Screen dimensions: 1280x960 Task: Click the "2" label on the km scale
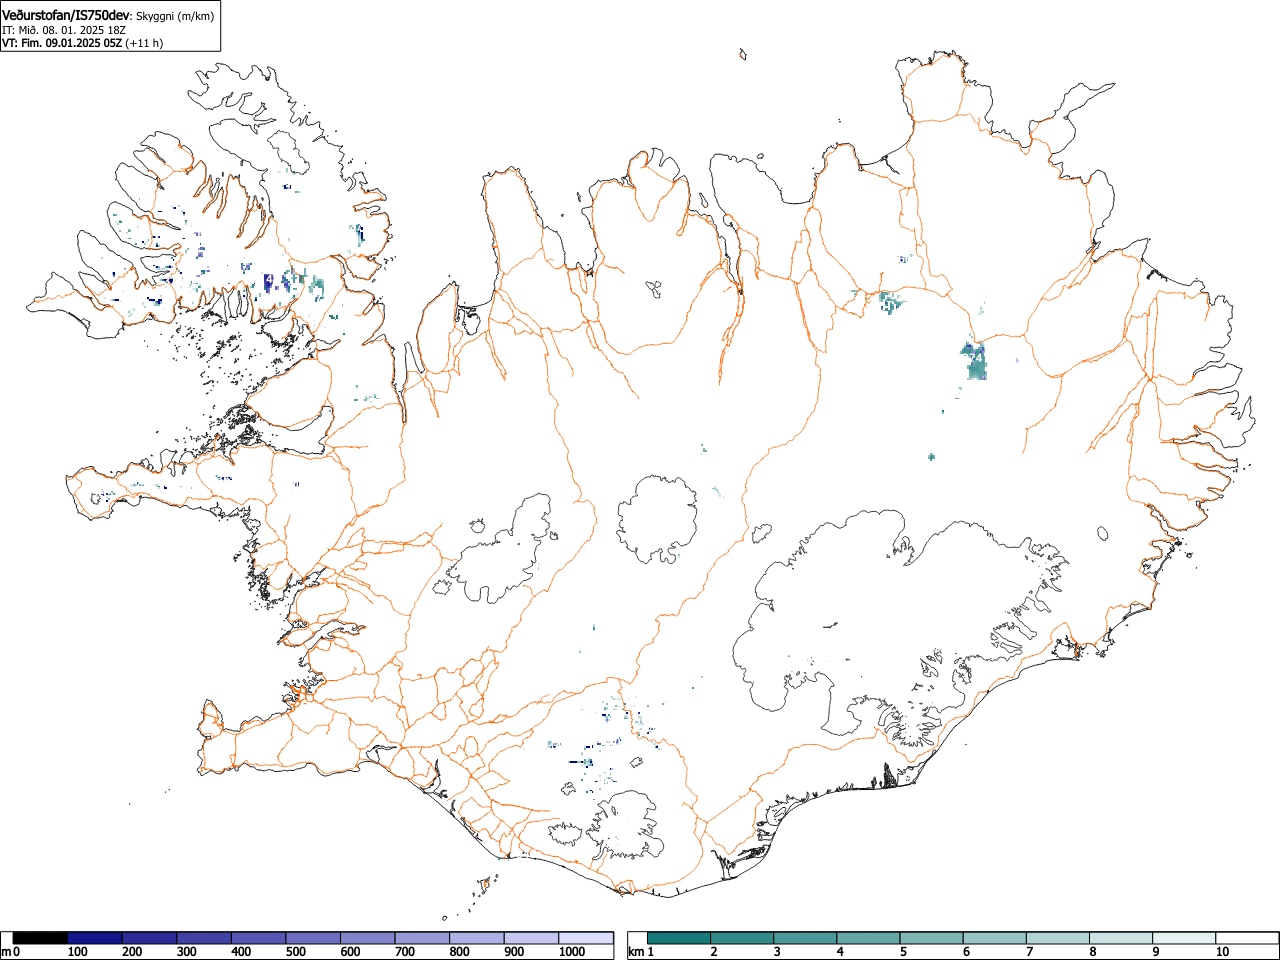(714, 952)
